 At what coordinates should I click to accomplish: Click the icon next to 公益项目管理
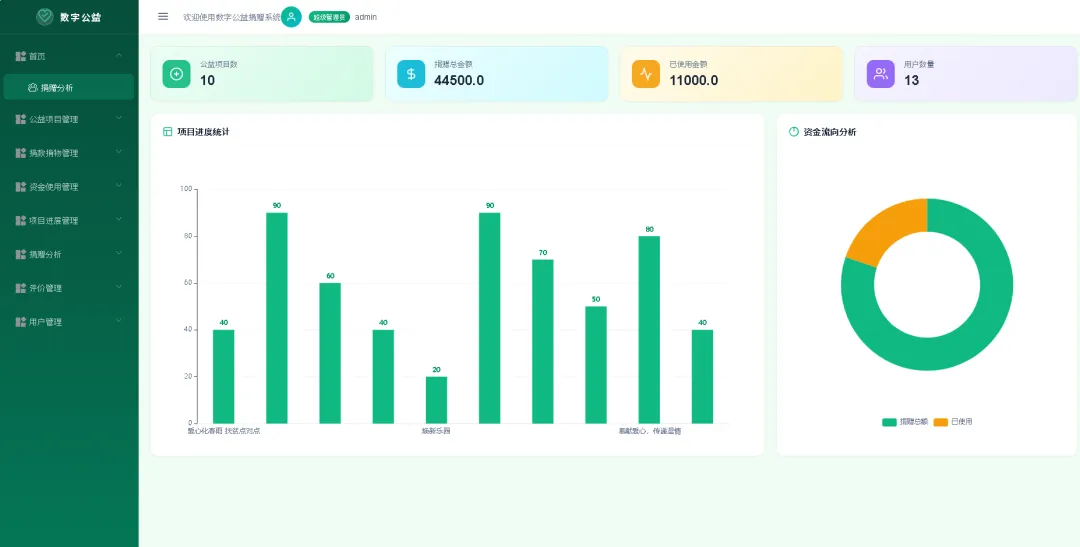coord(21,119)
